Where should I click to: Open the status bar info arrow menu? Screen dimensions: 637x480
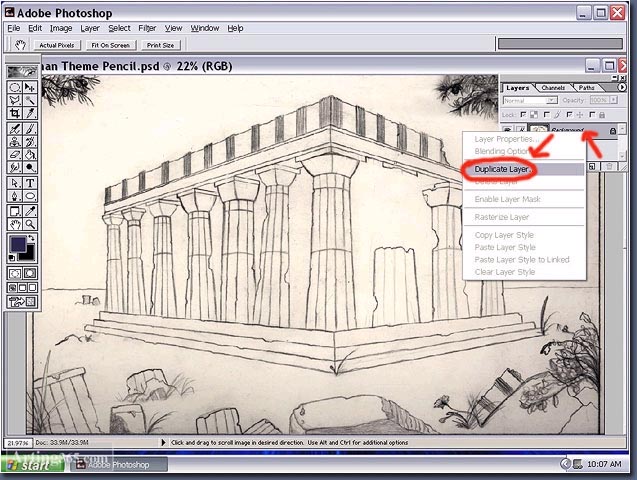click(x=163, y=442)
